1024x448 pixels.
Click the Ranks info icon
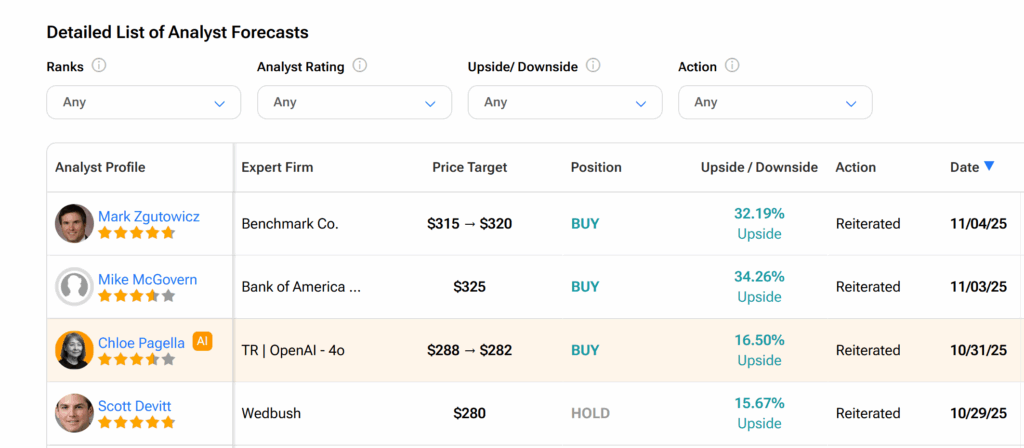[x=99, y=66]
